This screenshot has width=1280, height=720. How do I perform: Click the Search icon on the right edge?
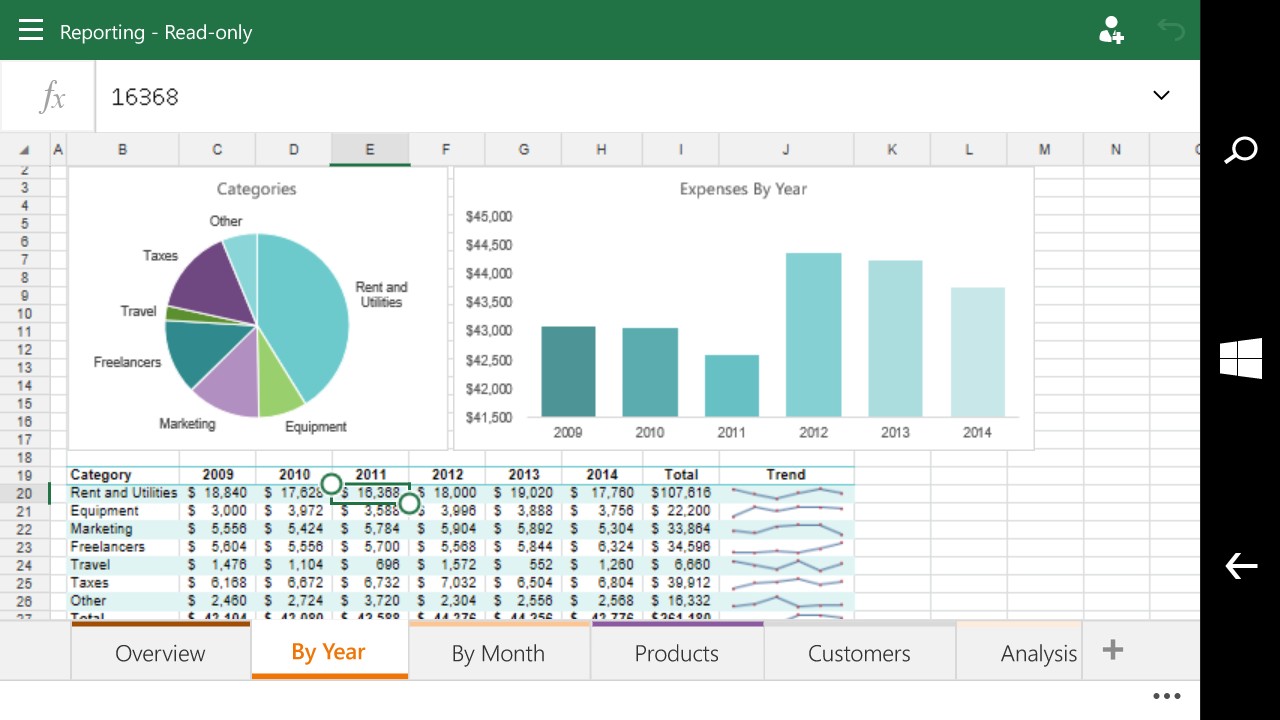(1240, 149)
